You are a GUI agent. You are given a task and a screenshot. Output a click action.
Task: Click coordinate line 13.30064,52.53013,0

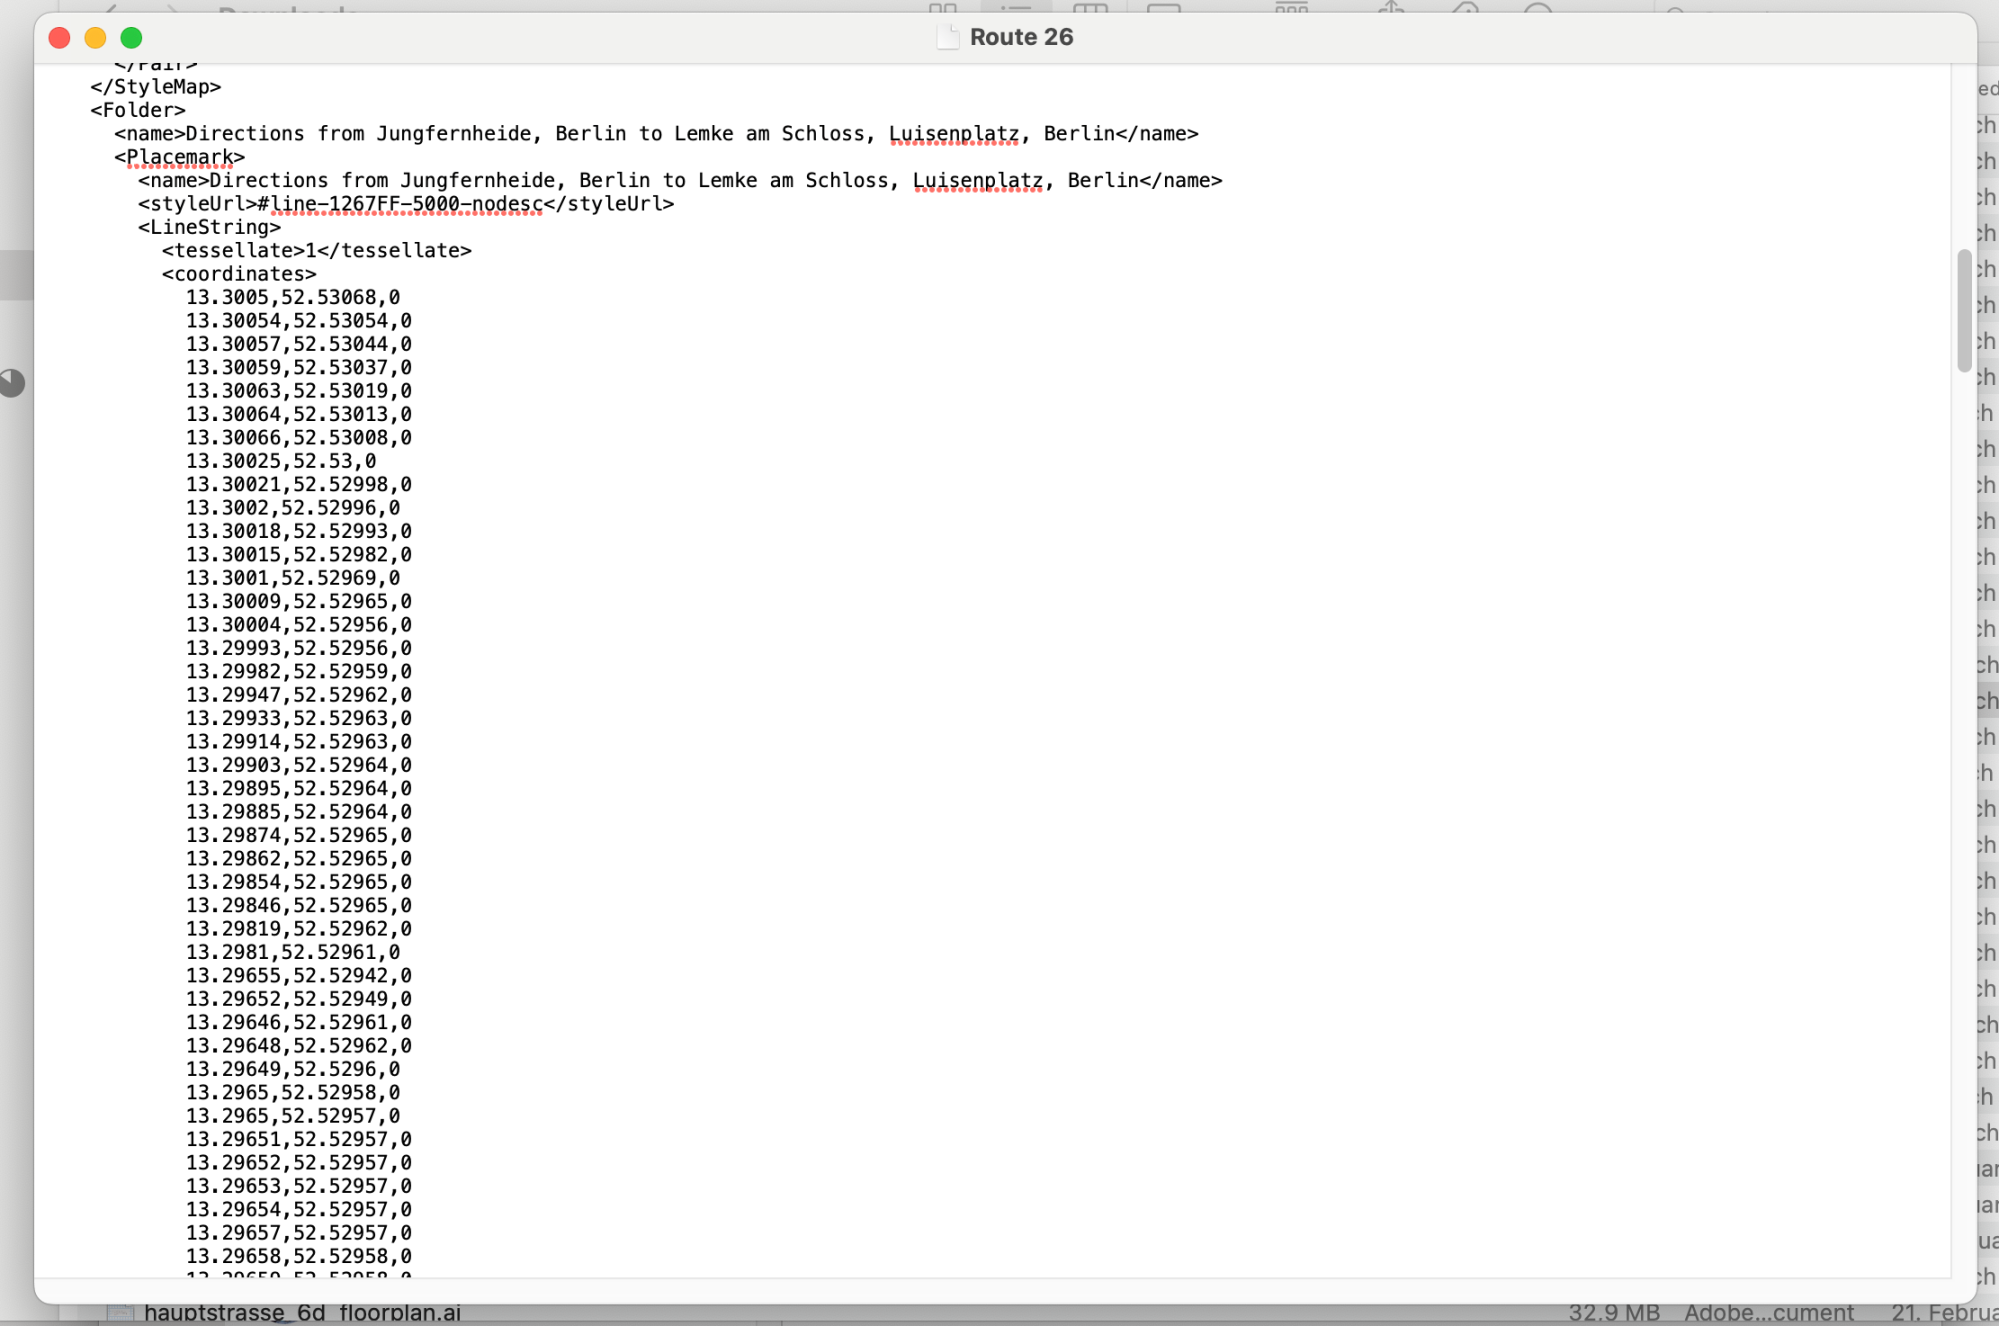pyautogui.click(x=299, y=415)
